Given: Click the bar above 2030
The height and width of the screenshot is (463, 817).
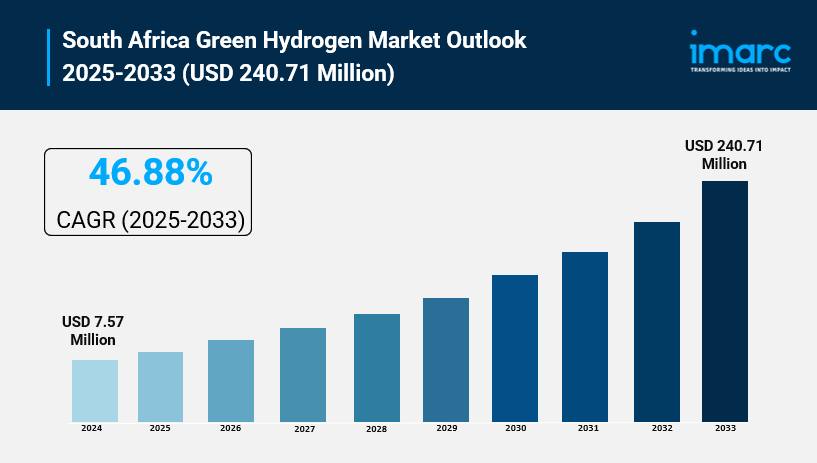Looking at the screenshot, I should click(515, 347).
